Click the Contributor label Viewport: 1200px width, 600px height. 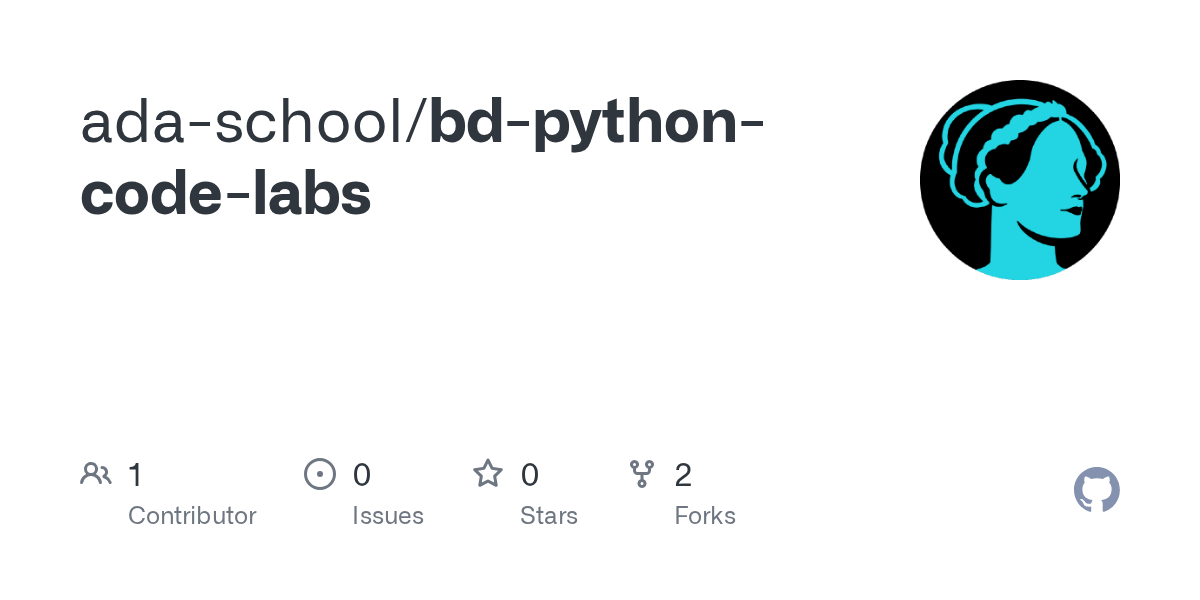pyautogui.click(x=192, y=516)
